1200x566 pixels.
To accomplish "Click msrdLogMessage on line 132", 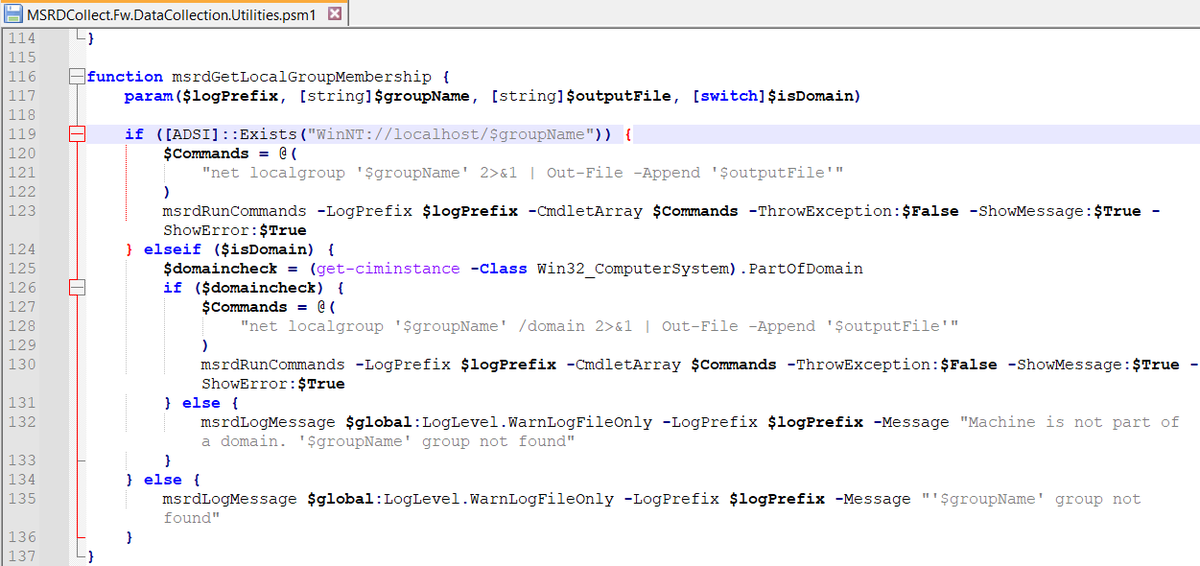I will coord(268,422).
